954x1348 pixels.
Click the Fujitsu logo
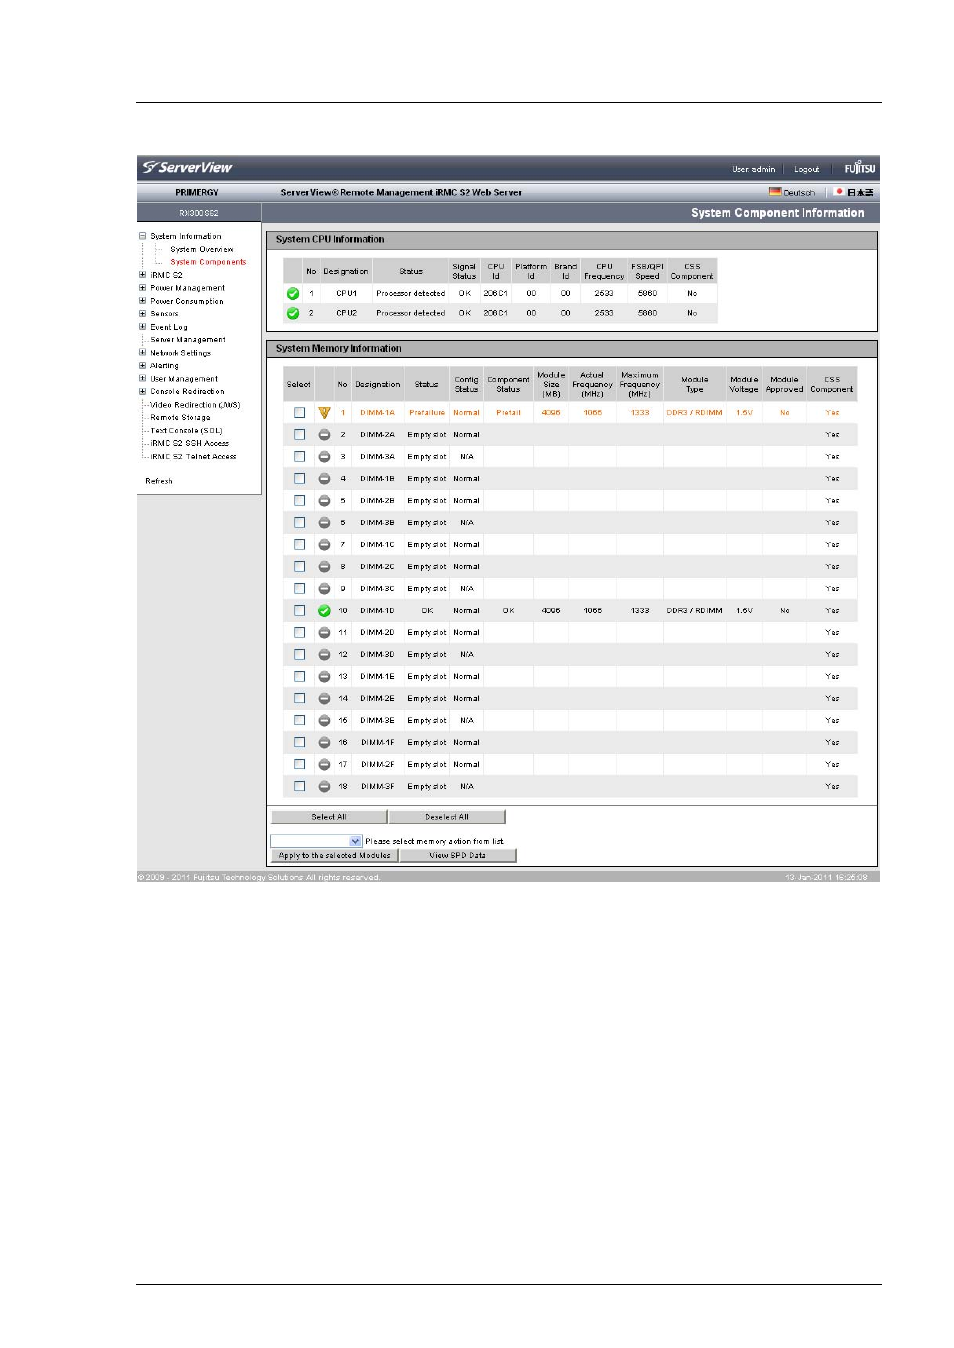click(x=859, y=168)
